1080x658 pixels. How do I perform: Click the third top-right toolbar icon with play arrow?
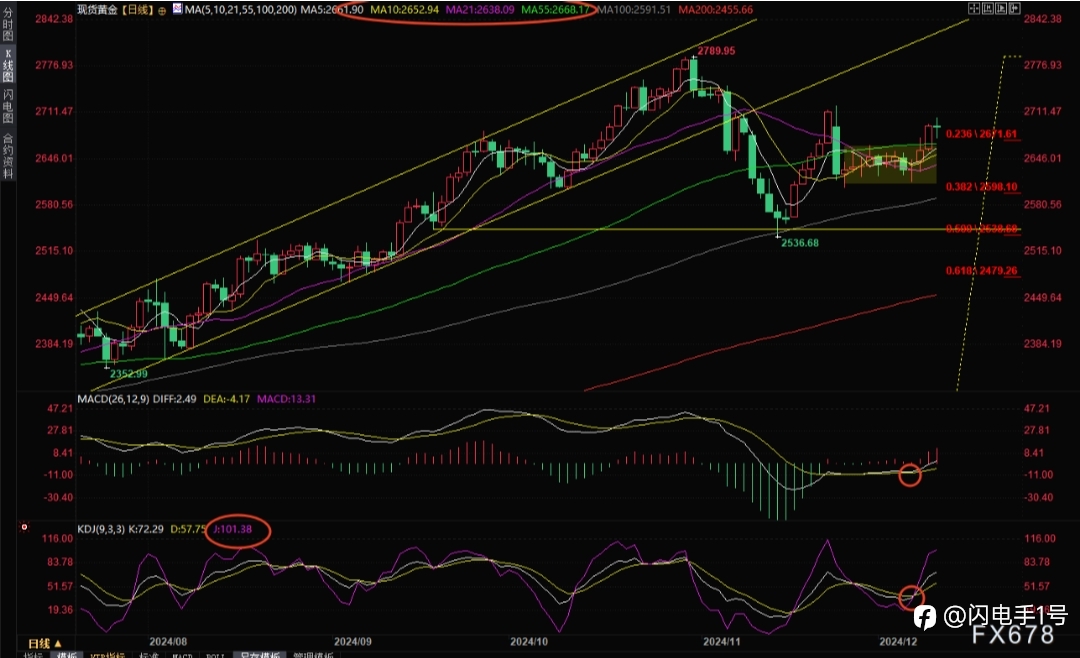1001,8
